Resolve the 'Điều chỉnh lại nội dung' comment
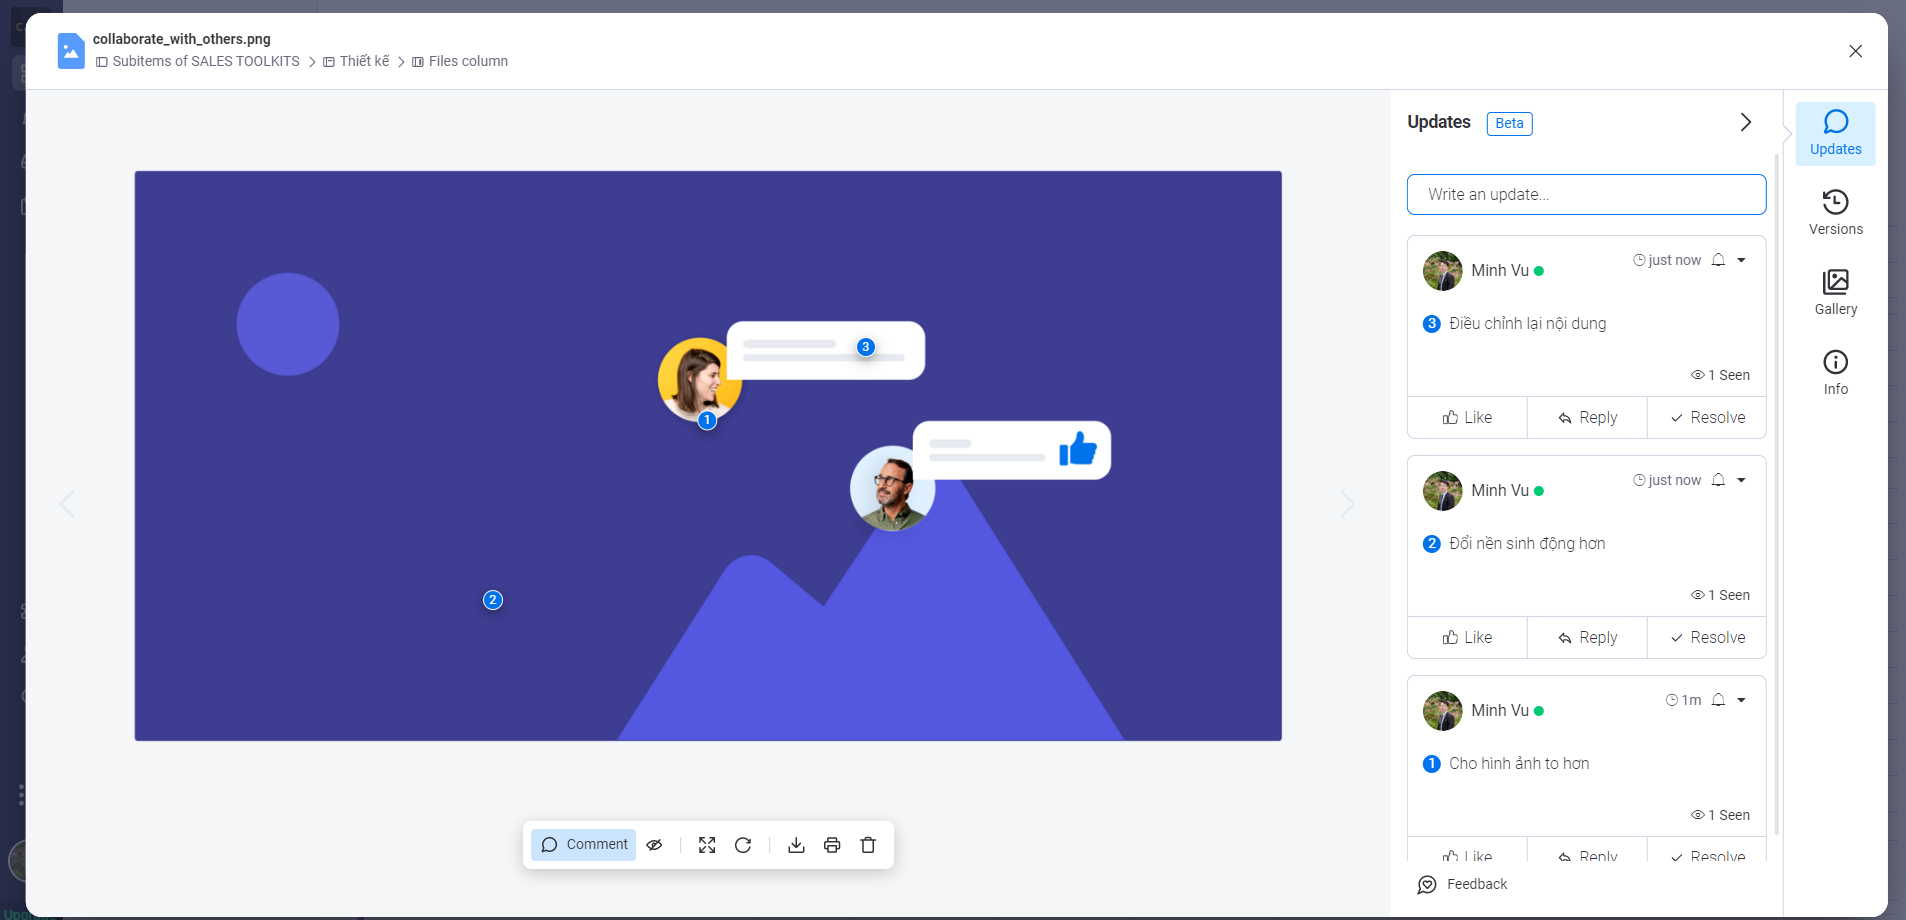This screenshot has height=920, width=1906. point(1707,418)
